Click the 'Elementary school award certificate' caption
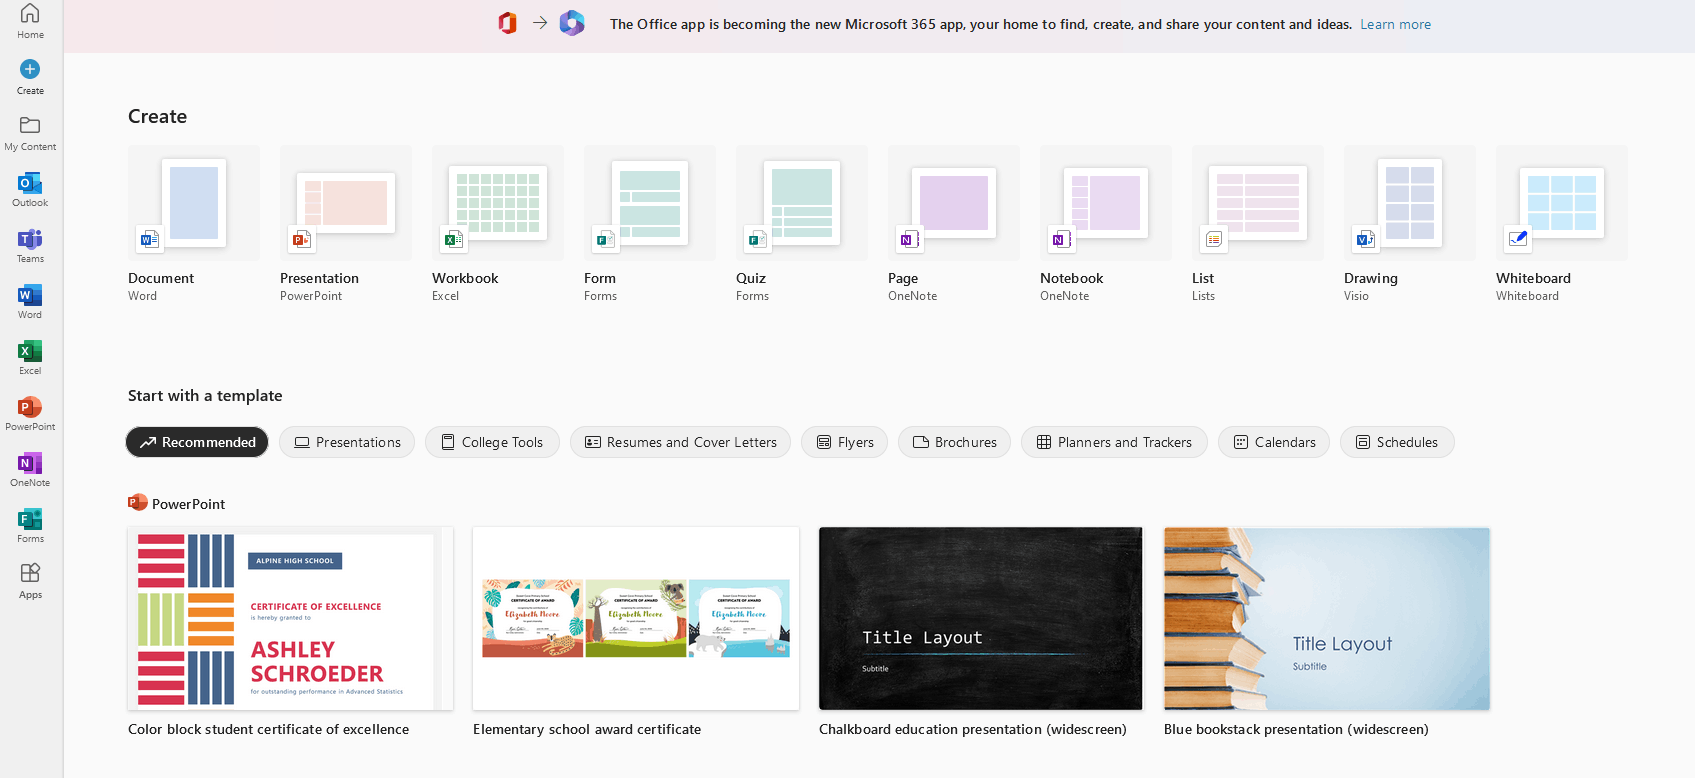Viewport: 1695px width, 778px height. click(x=587, y=729)
